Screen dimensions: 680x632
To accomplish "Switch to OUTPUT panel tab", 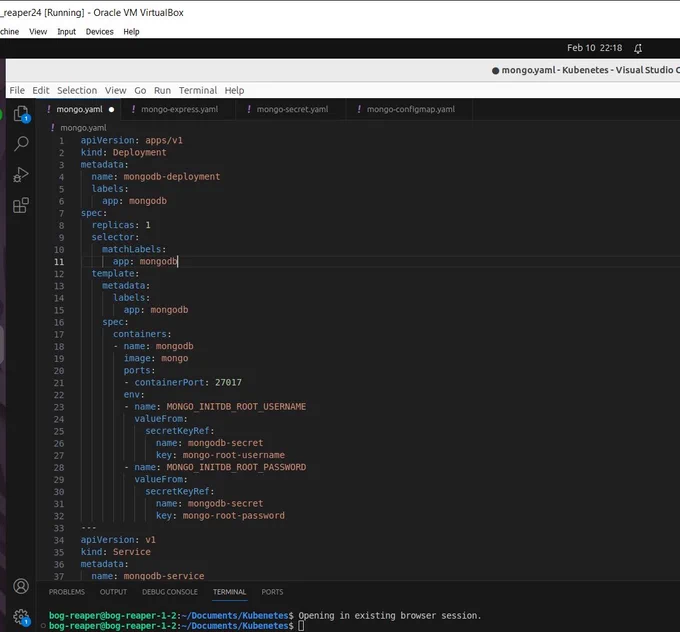I will [x=113, y=592].
